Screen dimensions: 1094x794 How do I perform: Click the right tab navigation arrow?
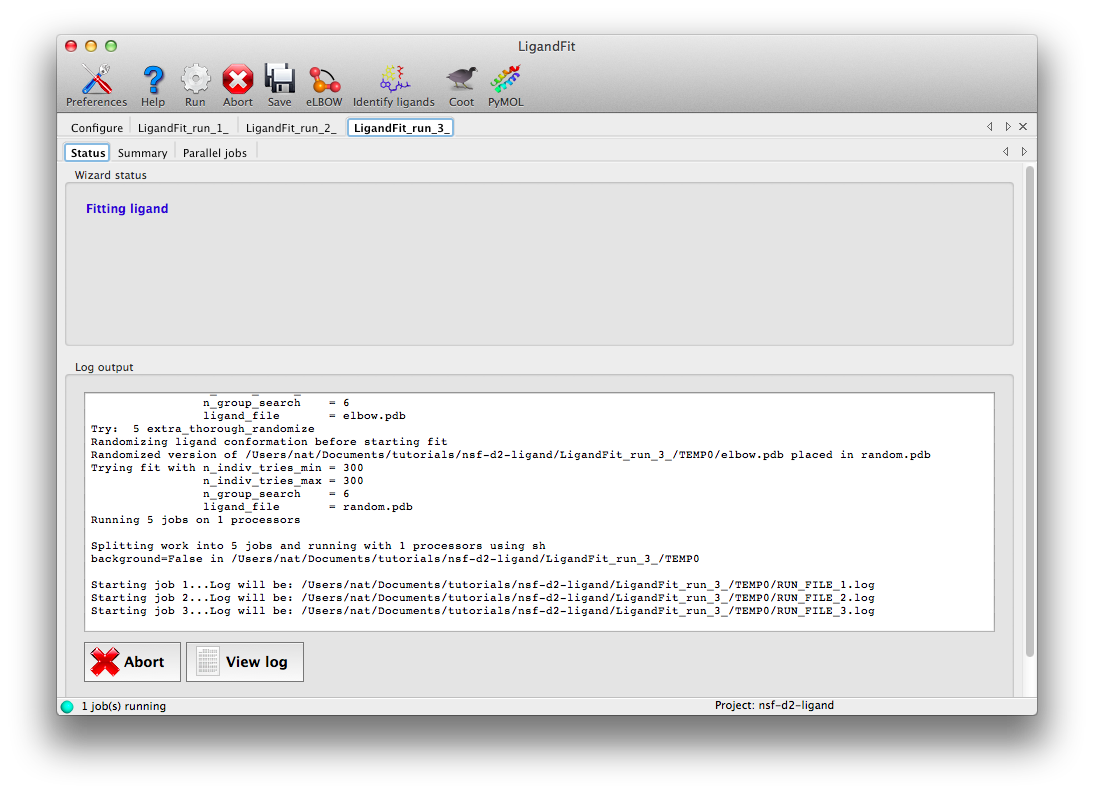[1008, 126]
